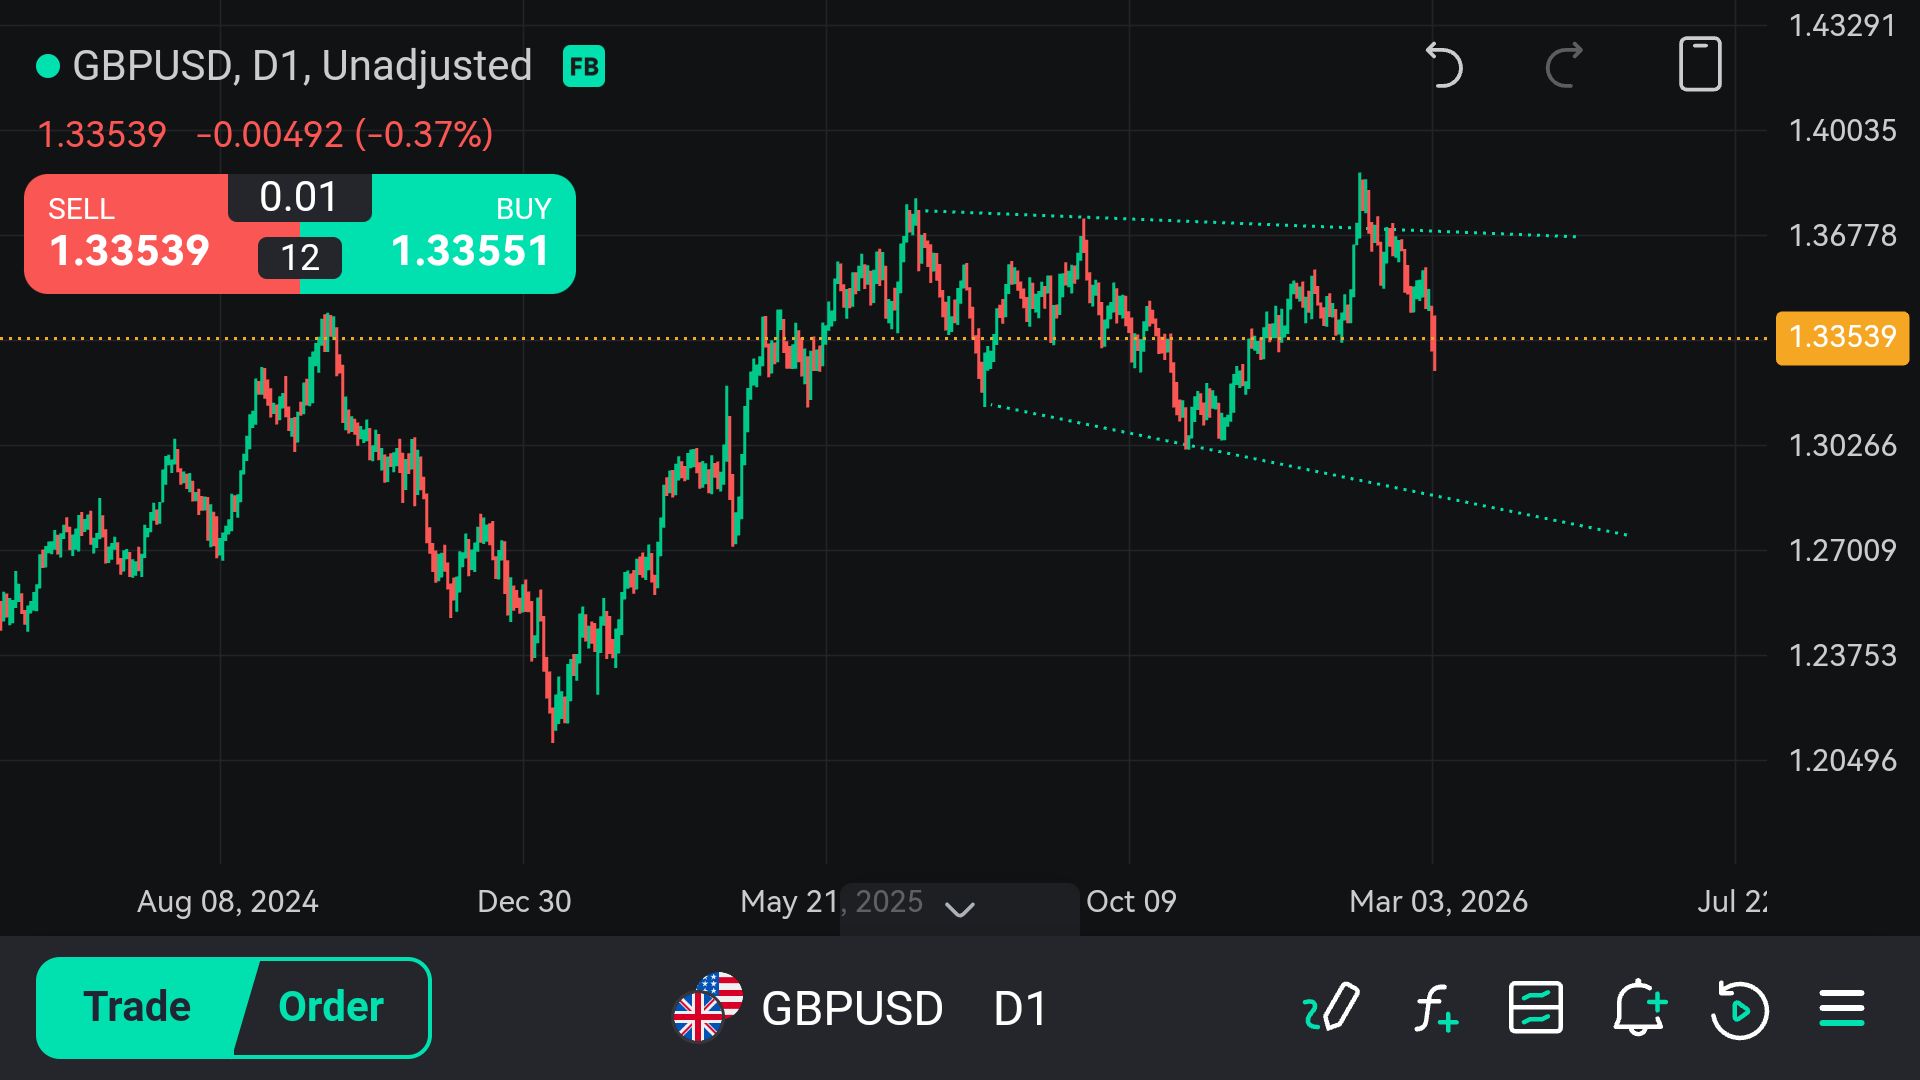Add a price alert bell icon
This screenshot has height=1080, width=1920.
pyautogui.click(x=1639, y=1007)
